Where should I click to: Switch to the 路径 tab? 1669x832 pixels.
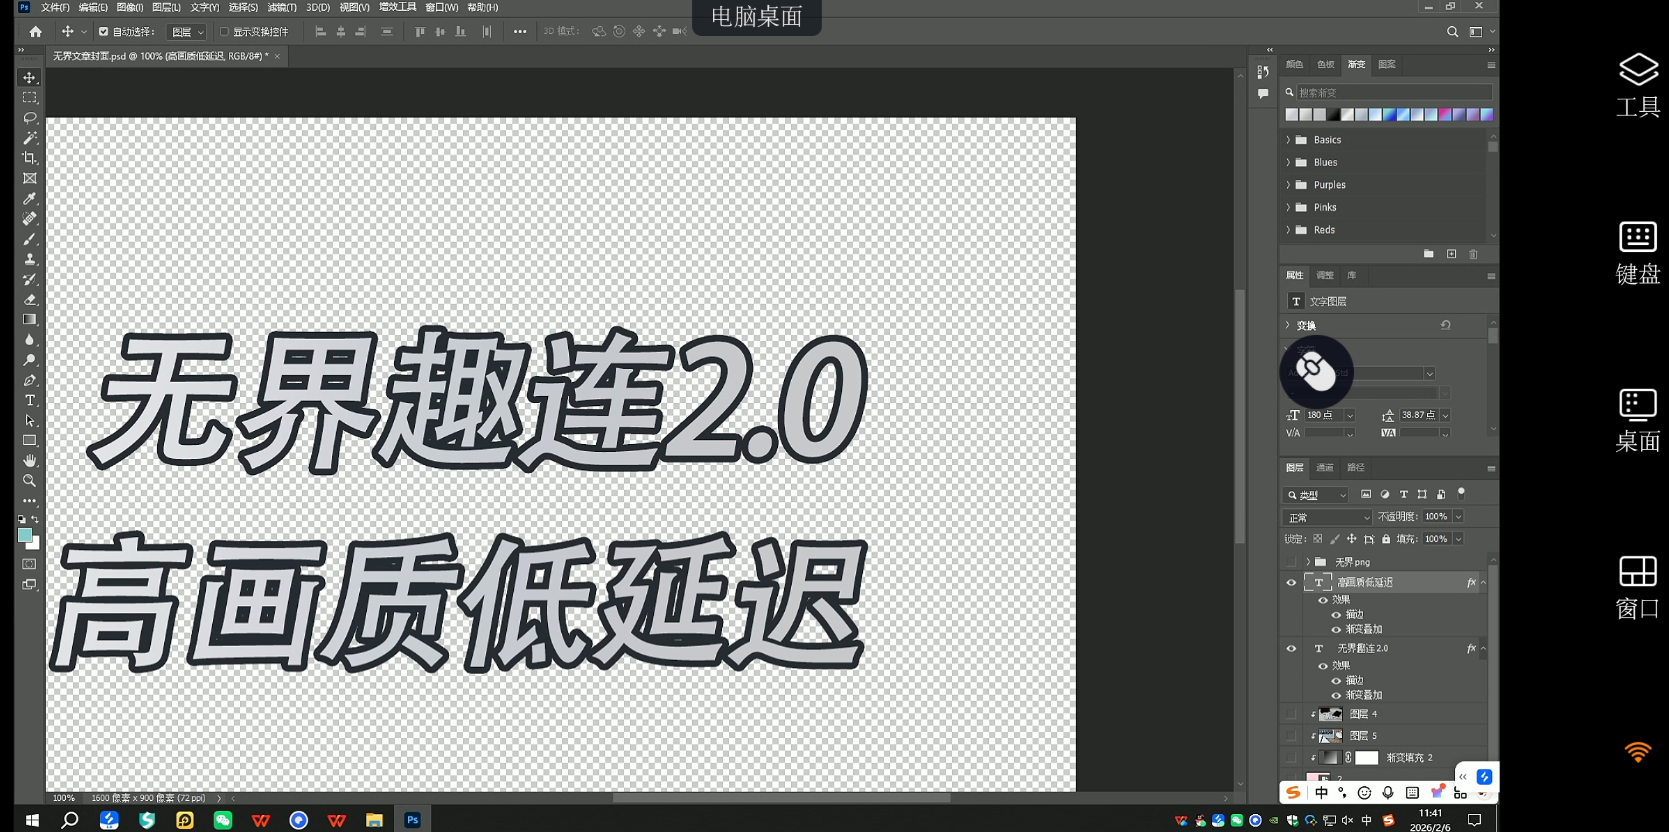tap(1356, 467)
